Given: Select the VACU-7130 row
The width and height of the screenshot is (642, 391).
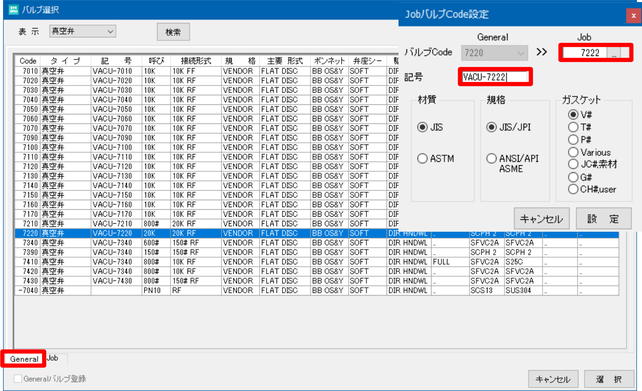Looking at the screenshot, I should pyautogui.click(x=206, y=176).
